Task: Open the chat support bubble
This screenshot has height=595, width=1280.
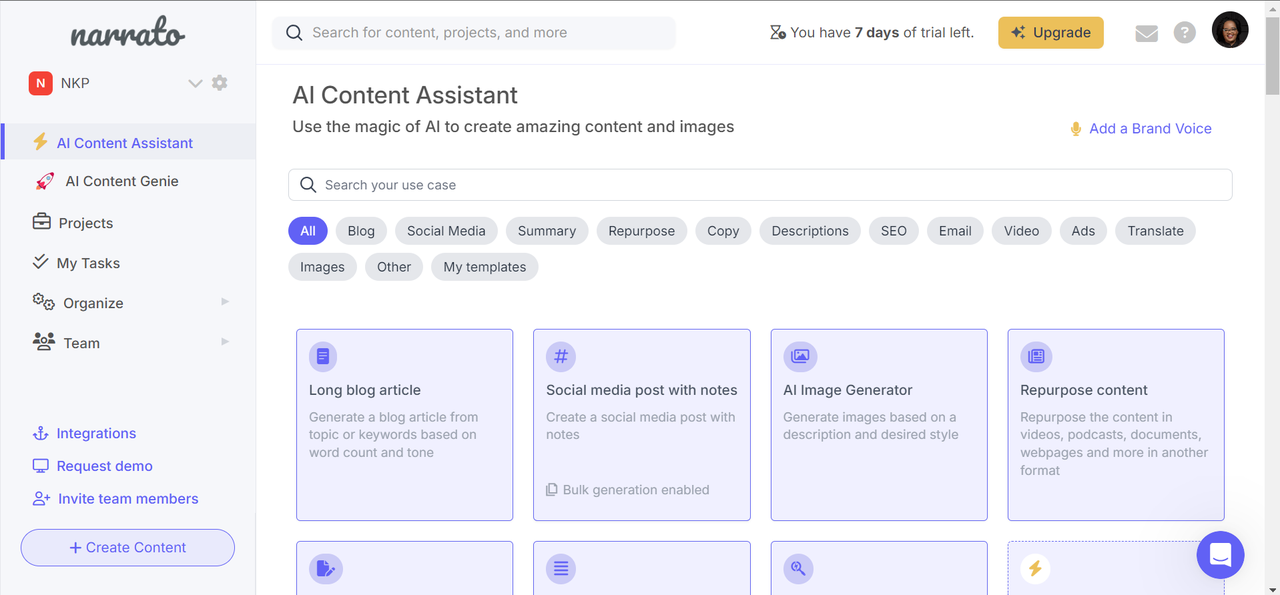Action: click(1220, 555)
